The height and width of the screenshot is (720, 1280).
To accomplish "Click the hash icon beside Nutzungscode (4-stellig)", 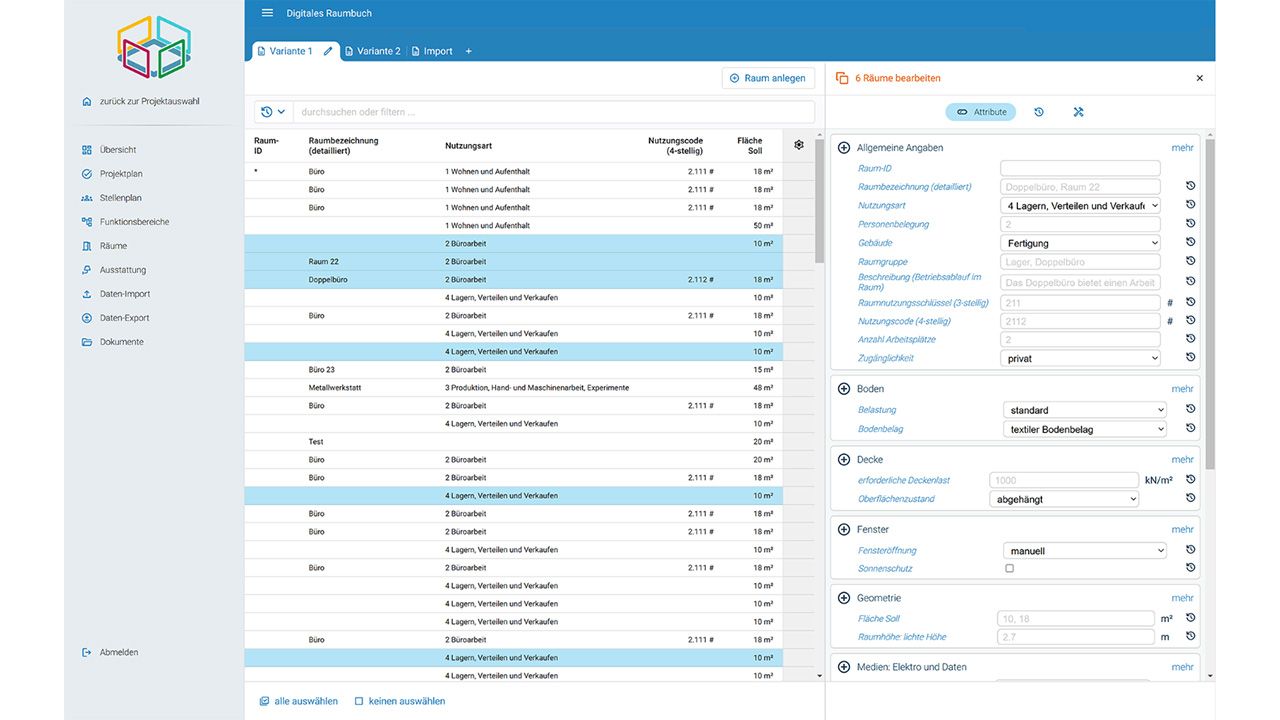I will [1170, 321].
